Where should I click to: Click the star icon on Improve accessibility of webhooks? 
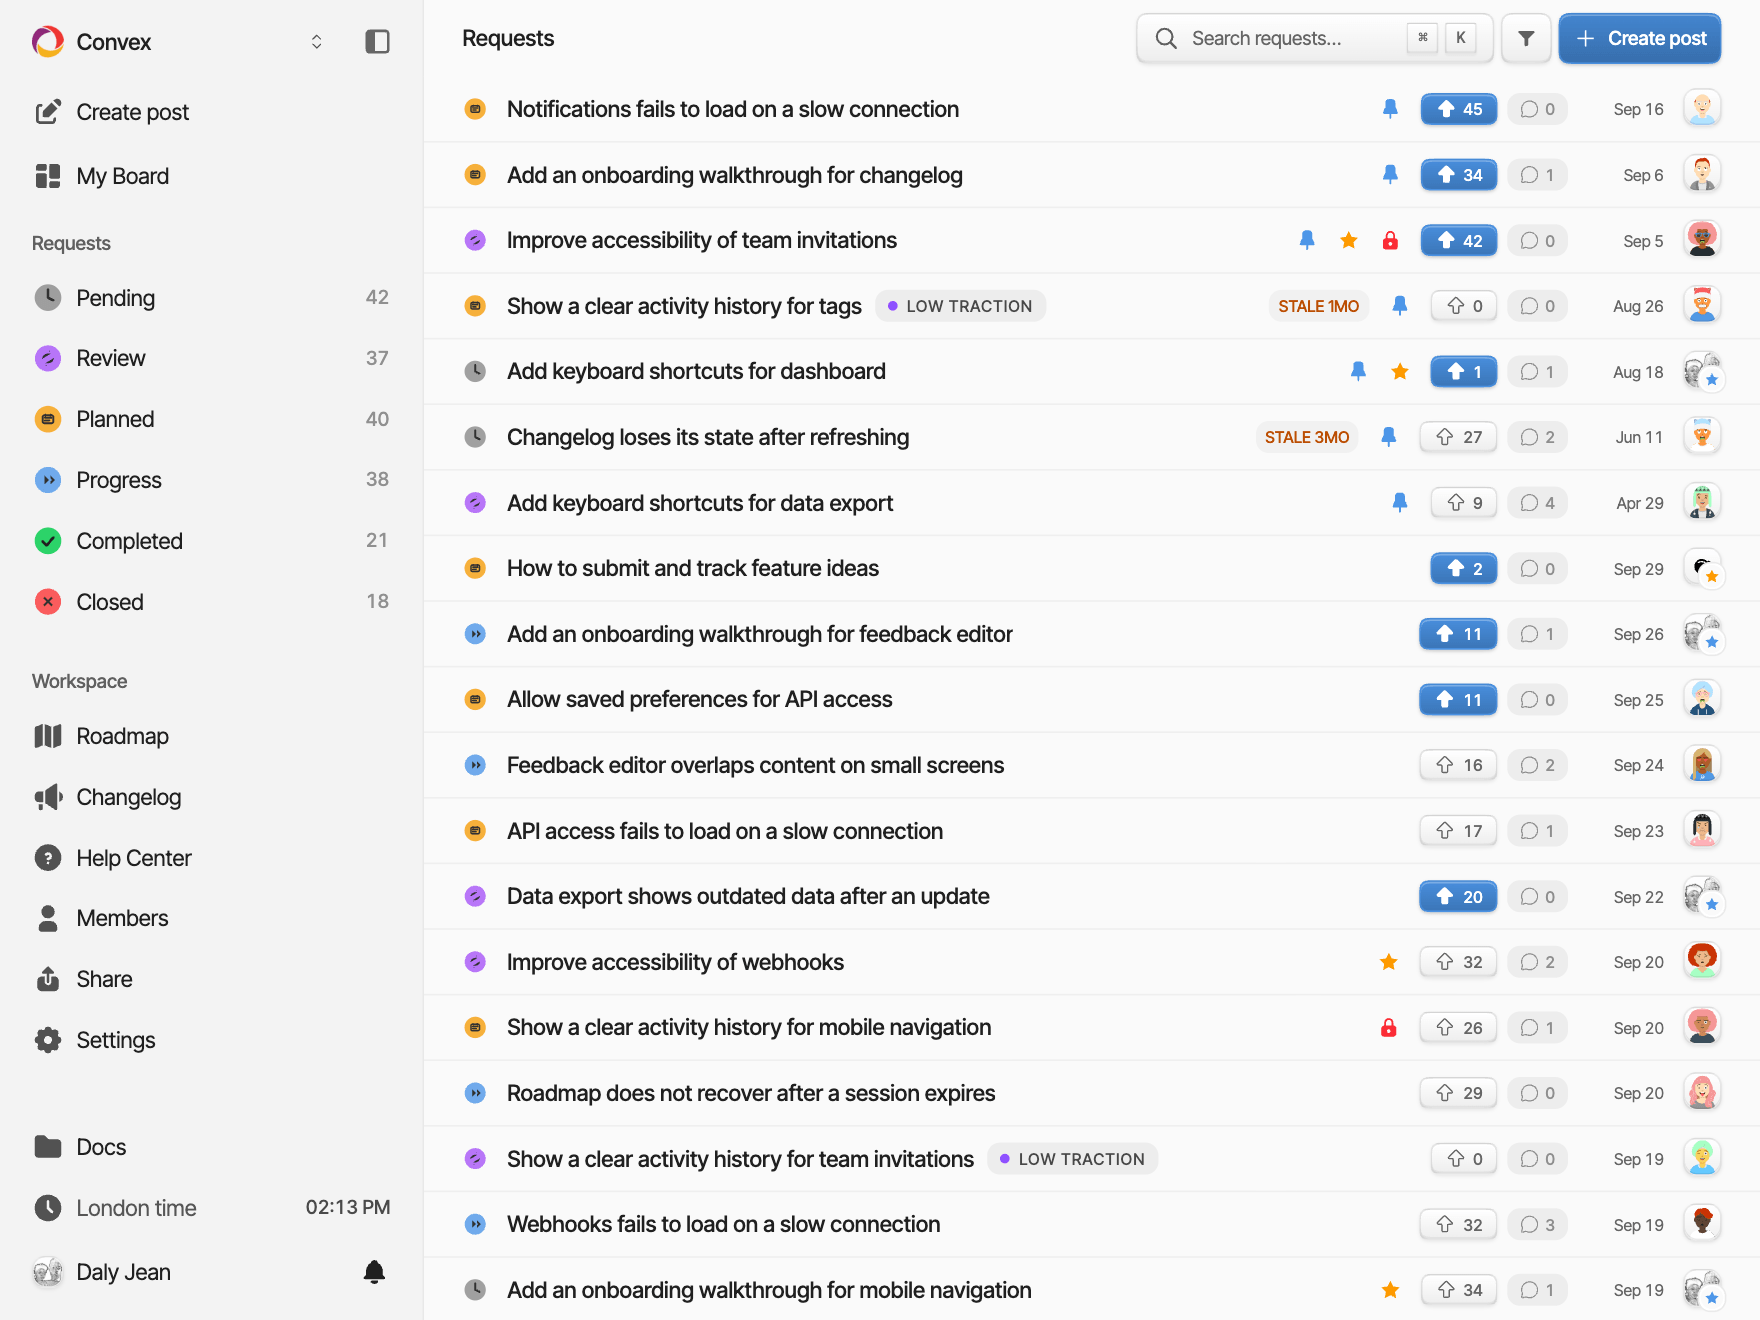(x=1389, y=962)
